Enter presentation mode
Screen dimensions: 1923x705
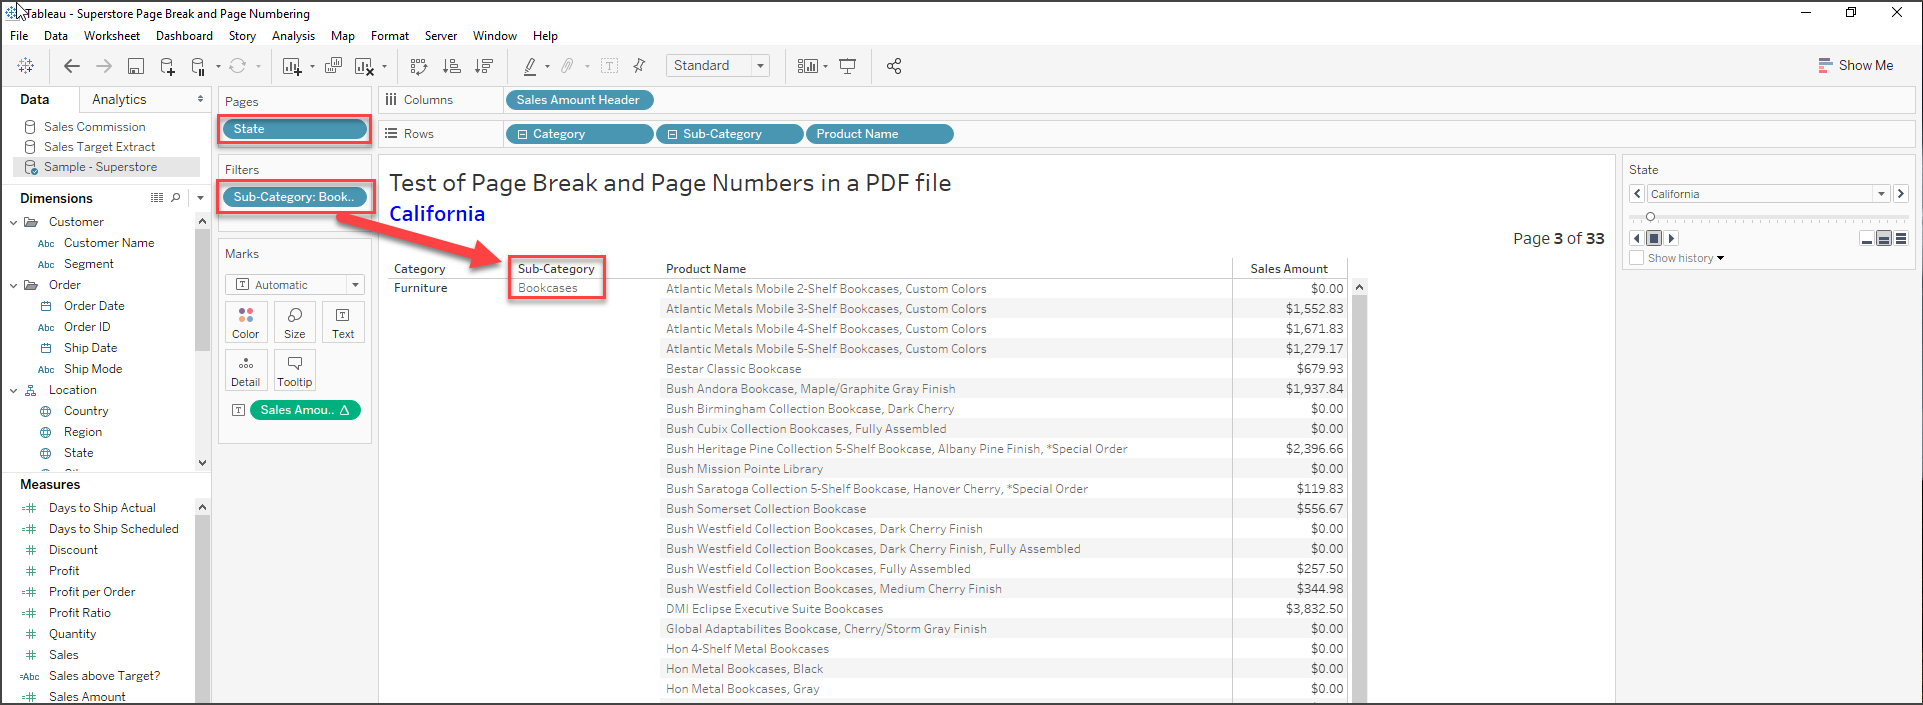pos(847,66)
